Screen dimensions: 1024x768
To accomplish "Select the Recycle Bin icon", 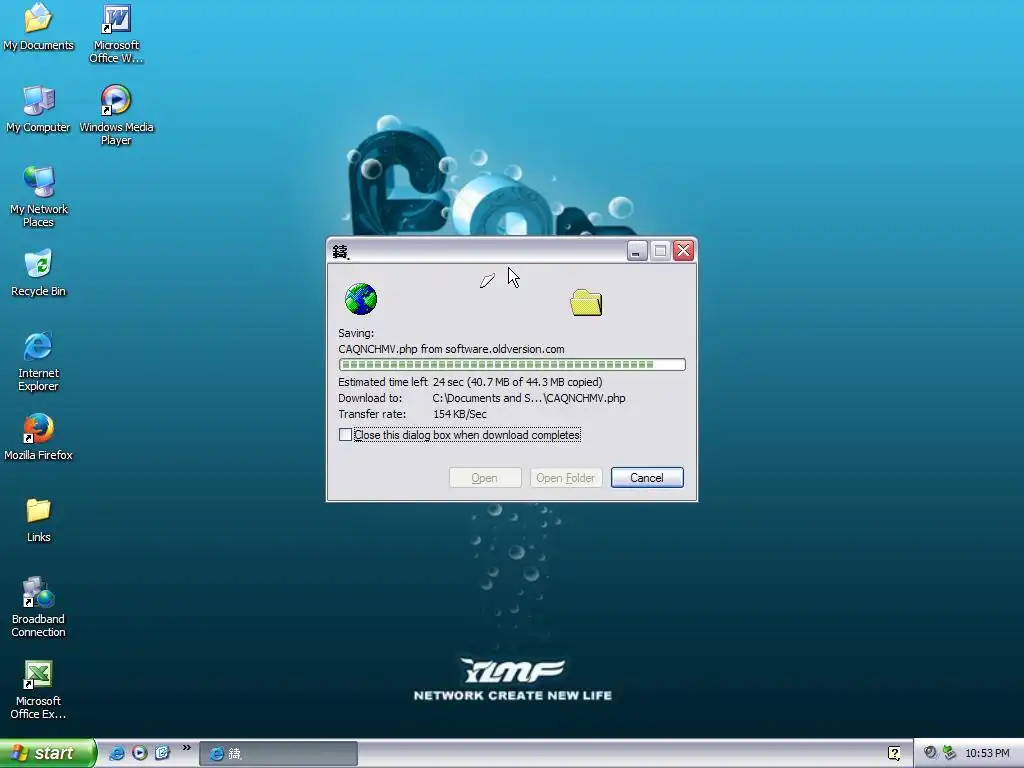I will (x=38, y=273).
